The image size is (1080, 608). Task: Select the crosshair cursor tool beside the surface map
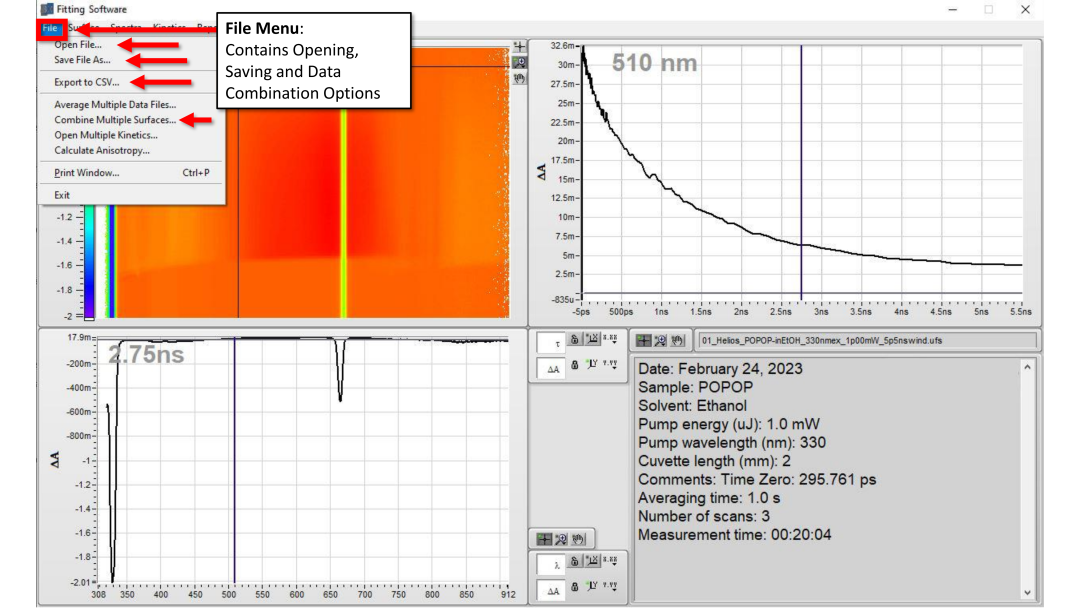click(x=519, y=47)
